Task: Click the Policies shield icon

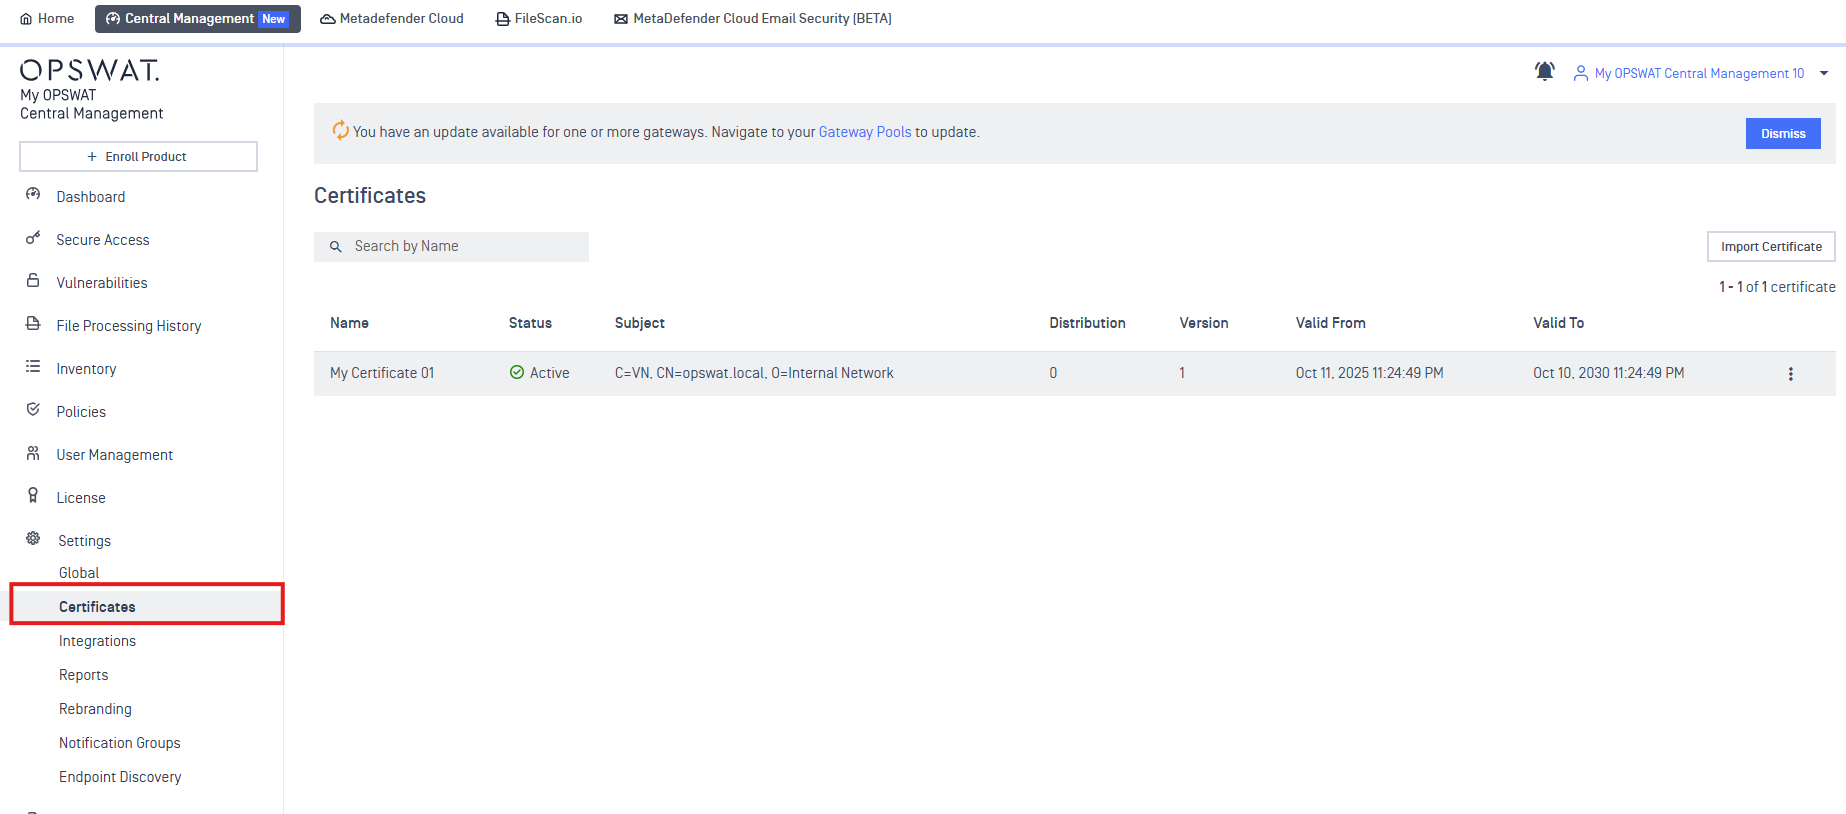Action: point(33,410)
